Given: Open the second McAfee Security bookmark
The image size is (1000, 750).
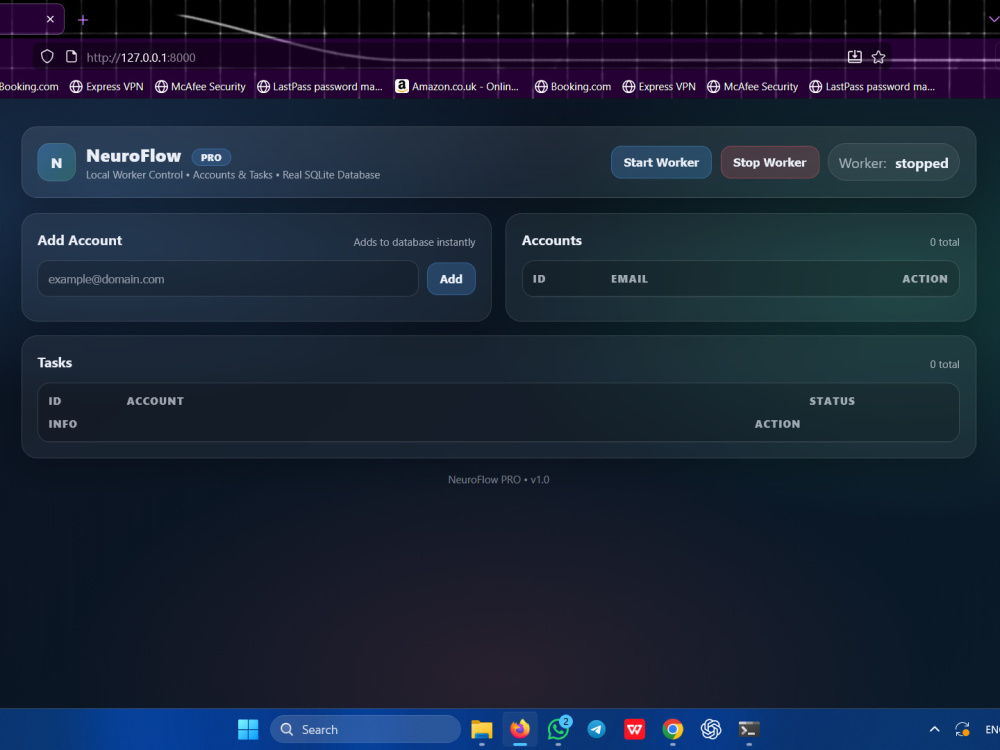Looking at the screenshot, I should [x=753, y=87].
